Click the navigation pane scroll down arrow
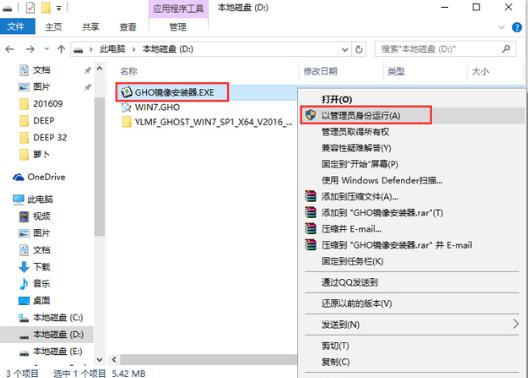Screen dimensions: 528x378 pyautogui.click(x=100, y=359)
